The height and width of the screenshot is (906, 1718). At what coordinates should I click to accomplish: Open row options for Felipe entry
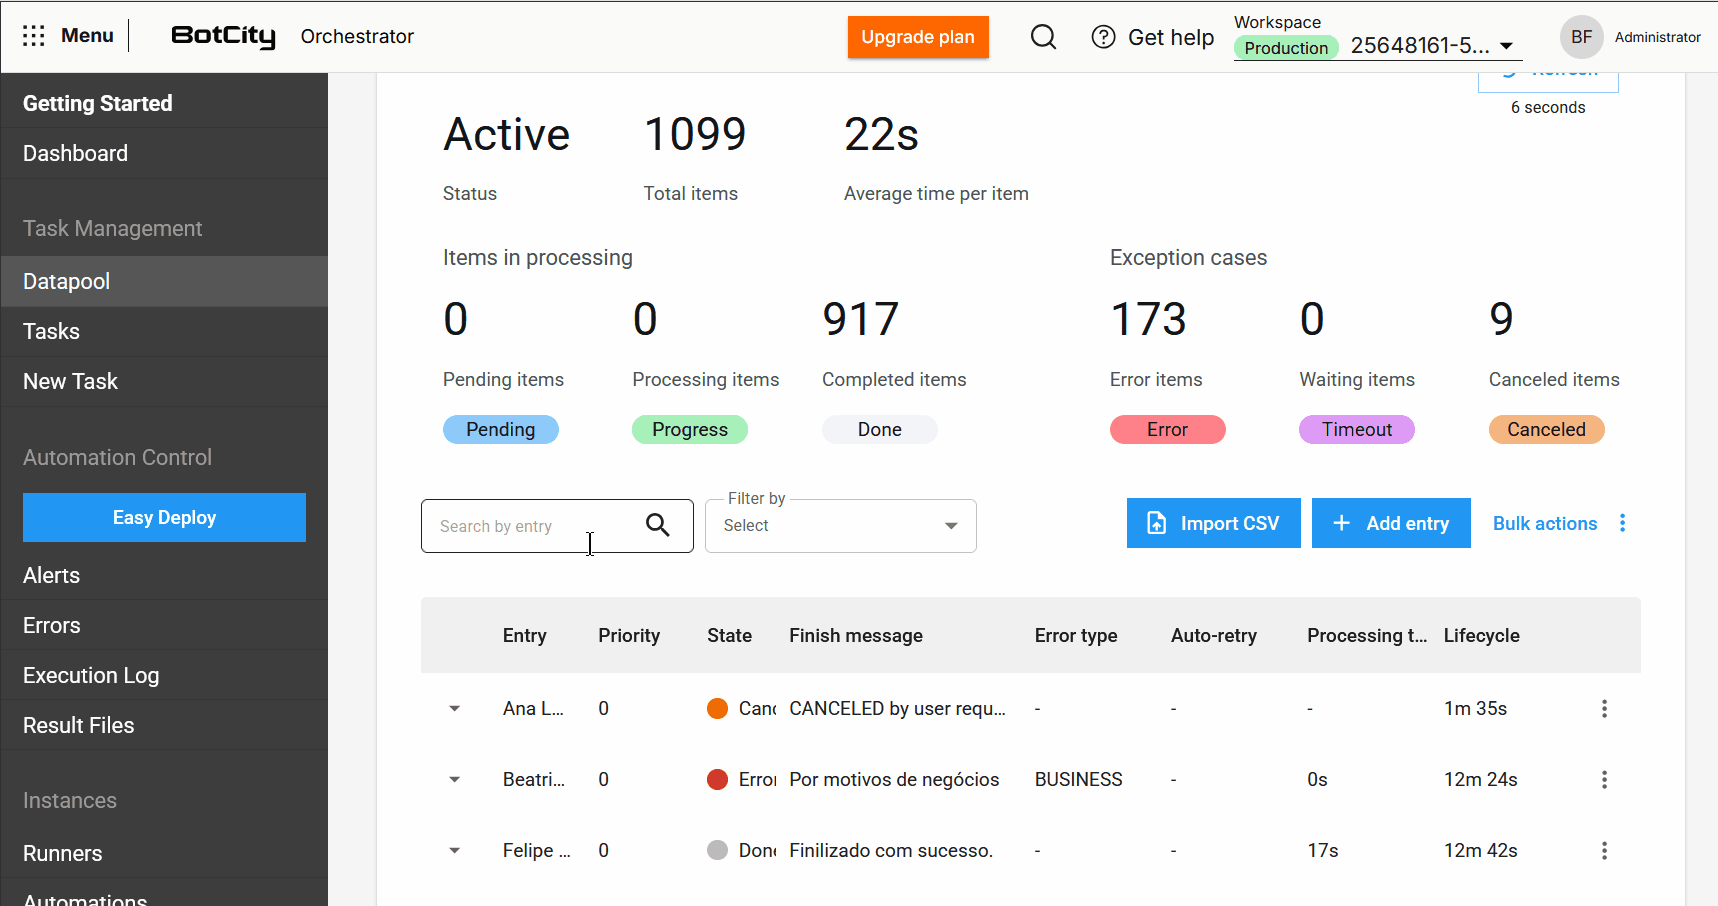[1604, 851]
